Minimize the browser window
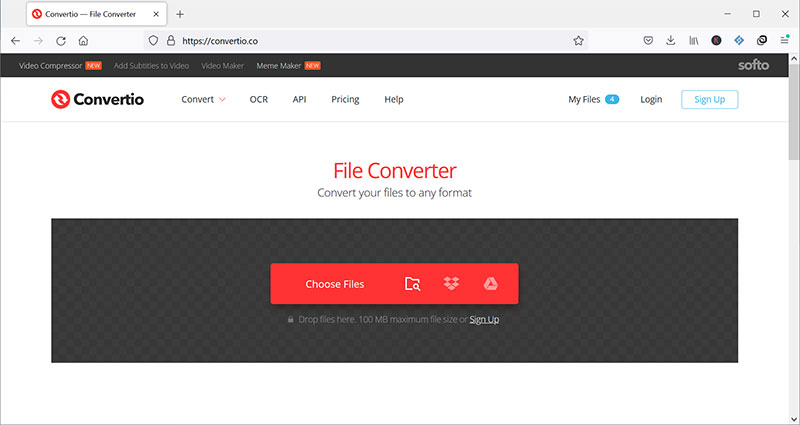The width and height of the screenshot is (800, 425). click(x=728, y=14)
